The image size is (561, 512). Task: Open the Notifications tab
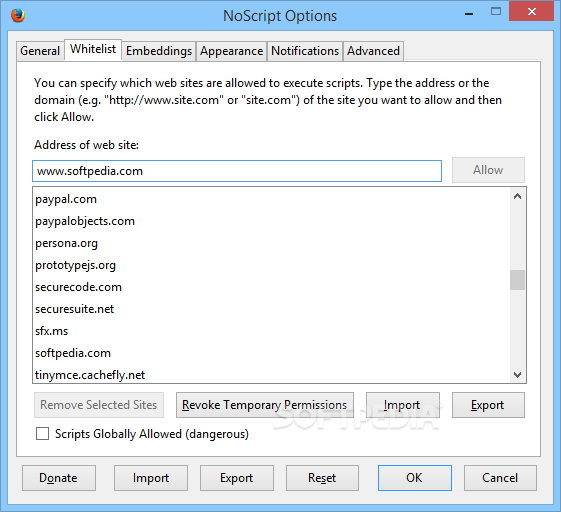click(x=305, y=51)
